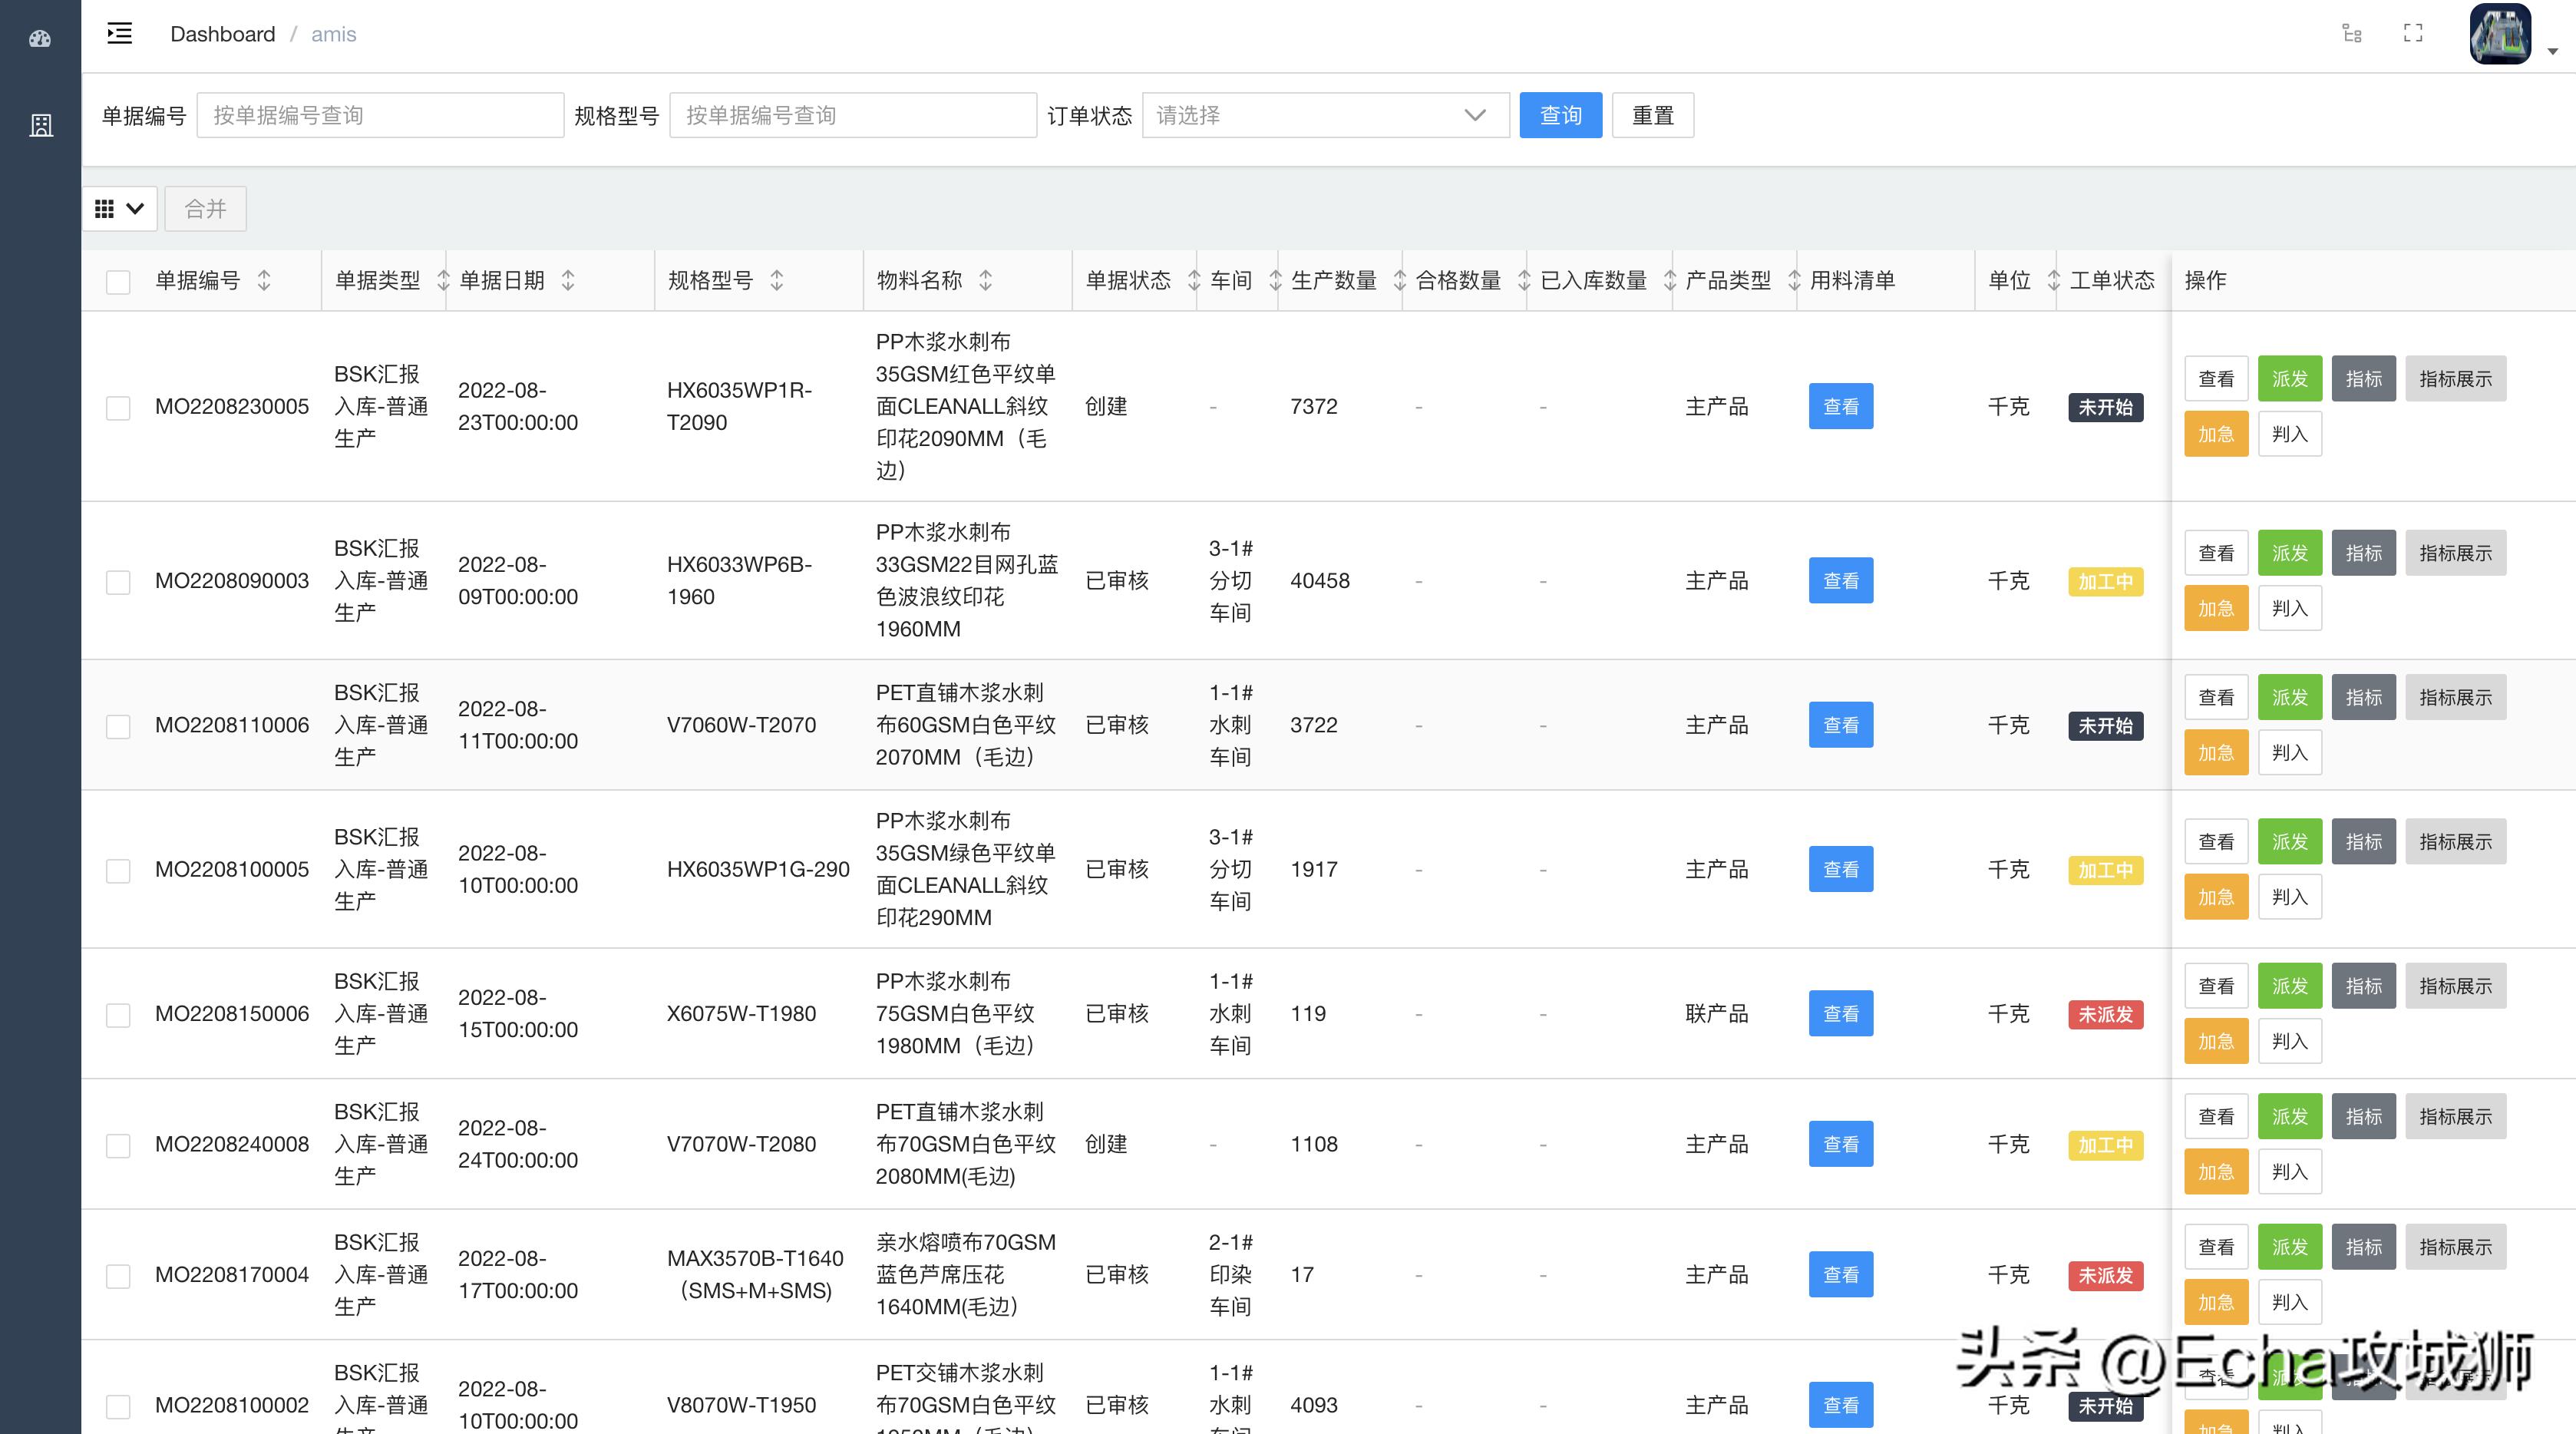The image size is (2576, 1434).
Task: Sort the table by 生产数量 column arrows
Action: pyautogui.click(x=1401, y=281)
